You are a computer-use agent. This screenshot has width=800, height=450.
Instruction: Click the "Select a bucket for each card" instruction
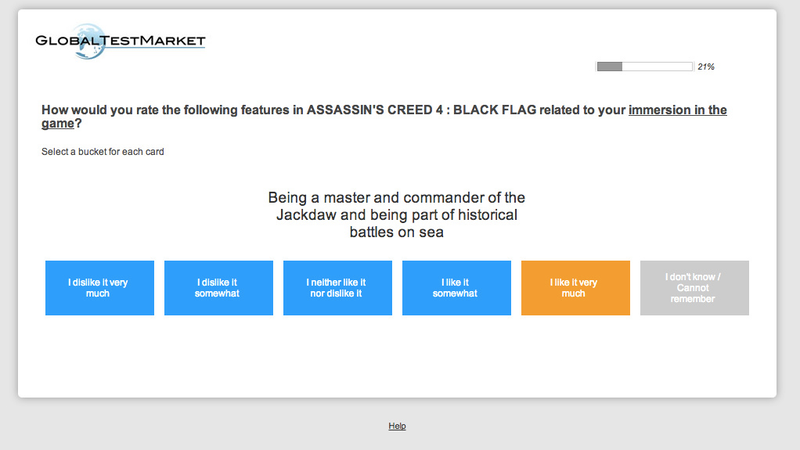[103, 152]
